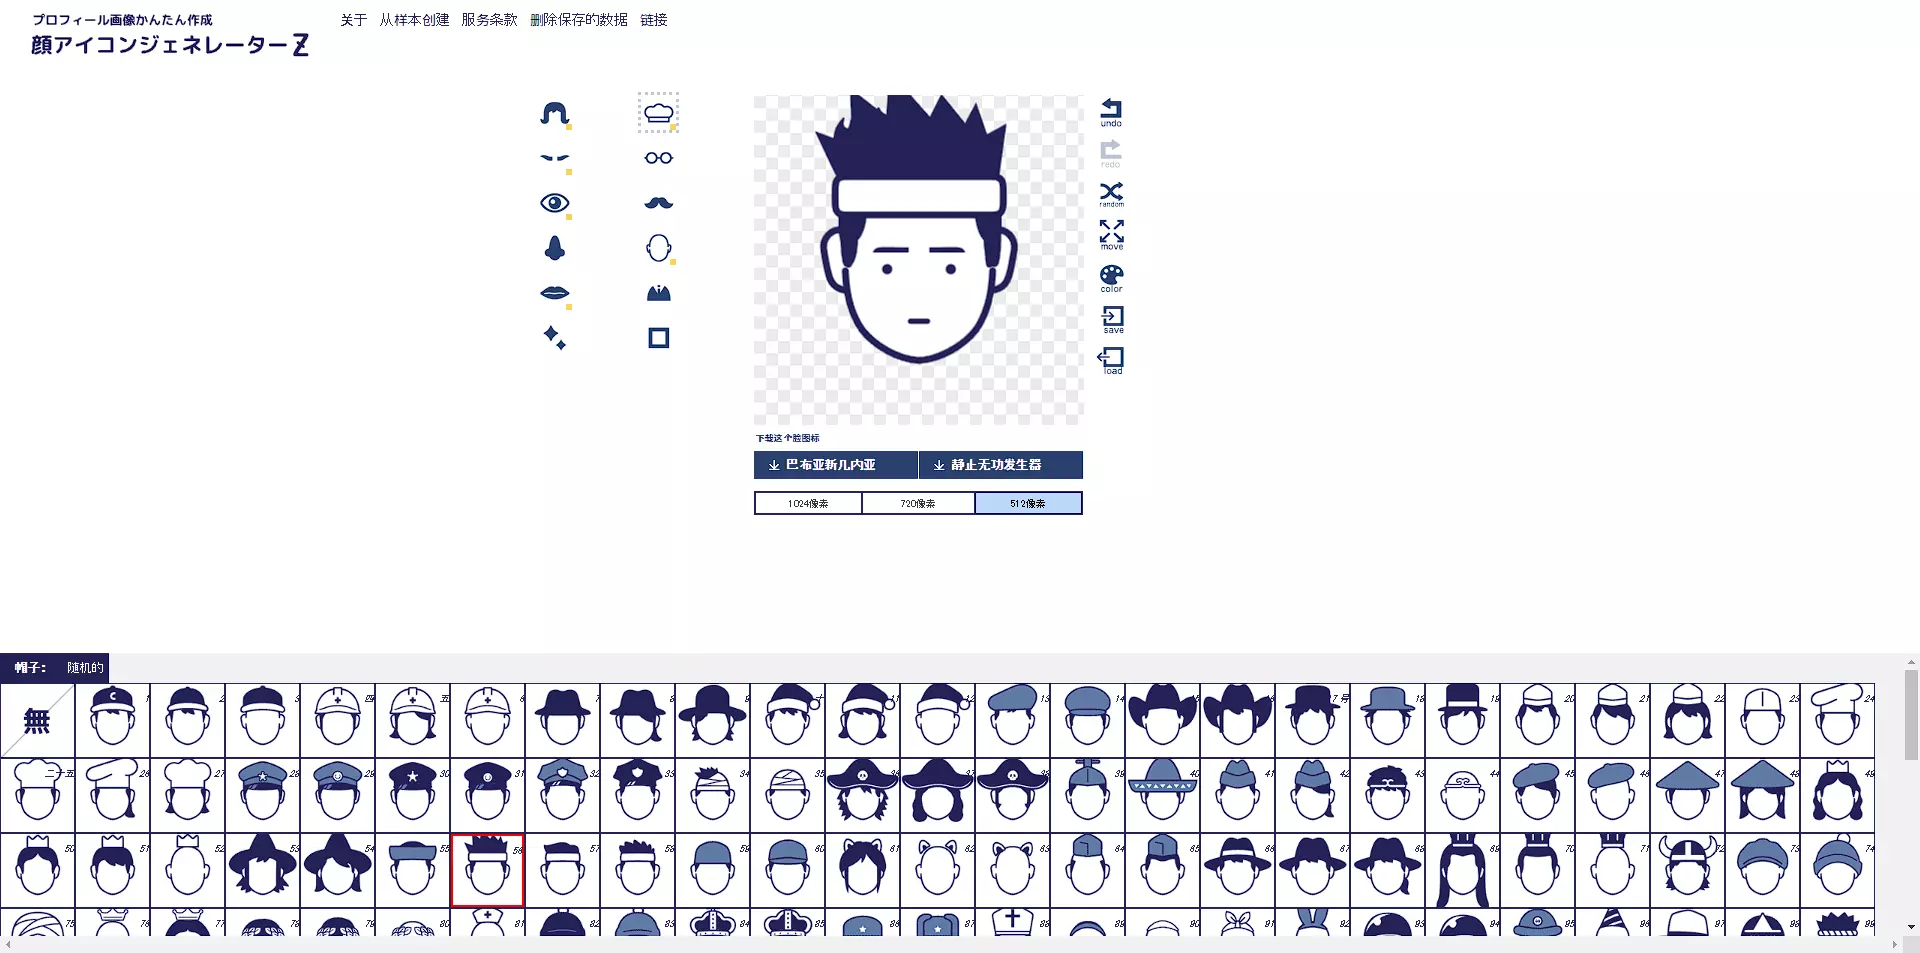
Task: Click the save icon beside the preview
Action: pyautogui.click(x=1112, y=319)
